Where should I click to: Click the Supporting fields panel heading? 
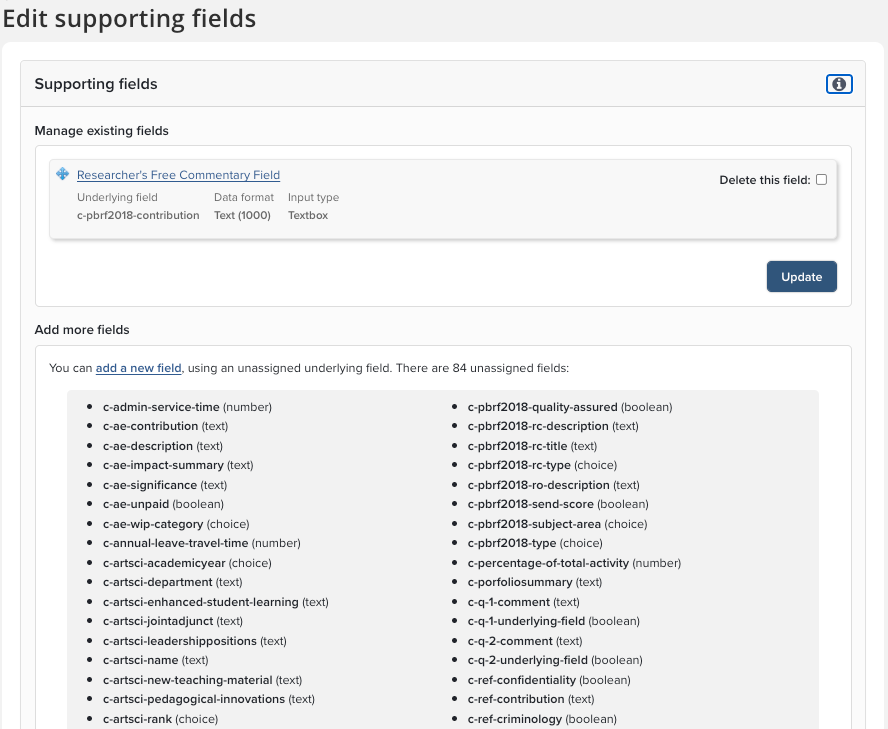96,84
